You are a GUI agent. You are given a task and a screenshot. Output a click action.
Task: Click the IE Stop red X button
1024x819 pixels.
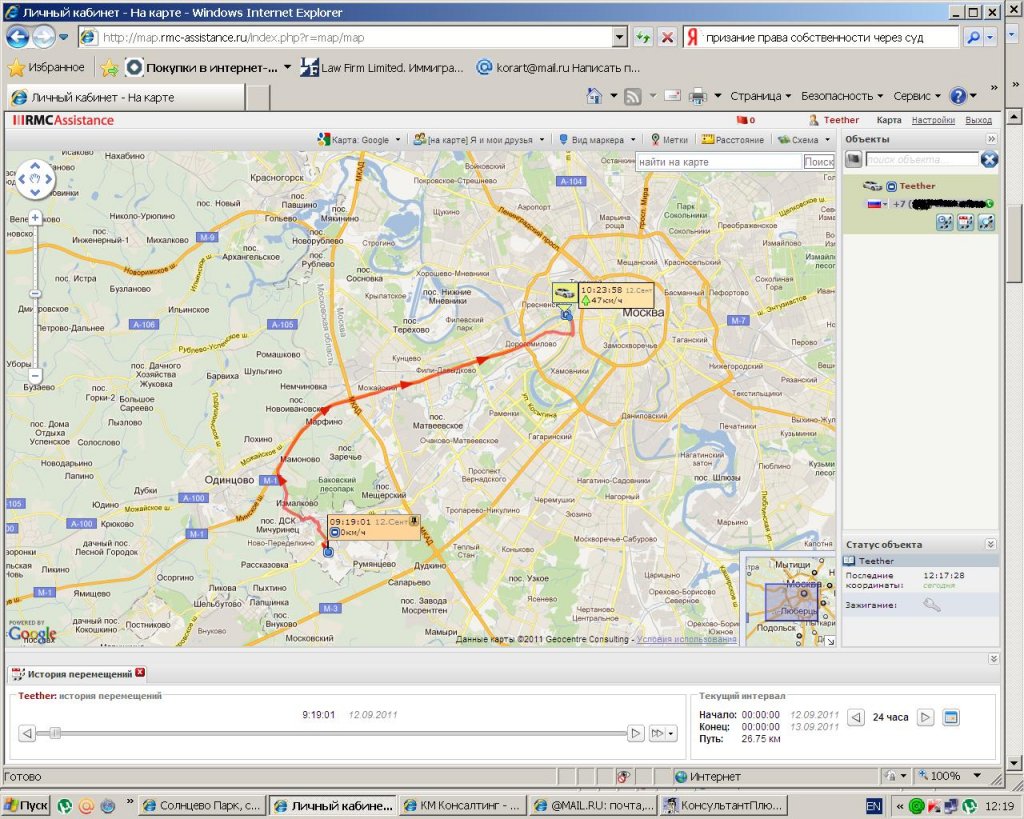(667, 37)
